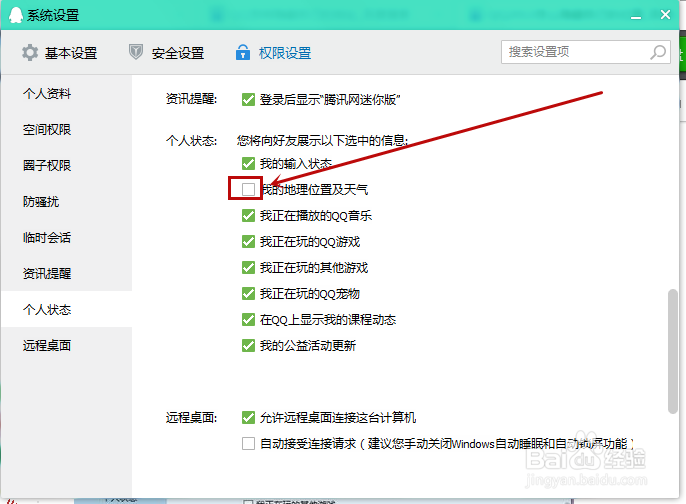Click the 个人状态: section label
The height and width of the screenshot is (504, 686).
[191, 141]
